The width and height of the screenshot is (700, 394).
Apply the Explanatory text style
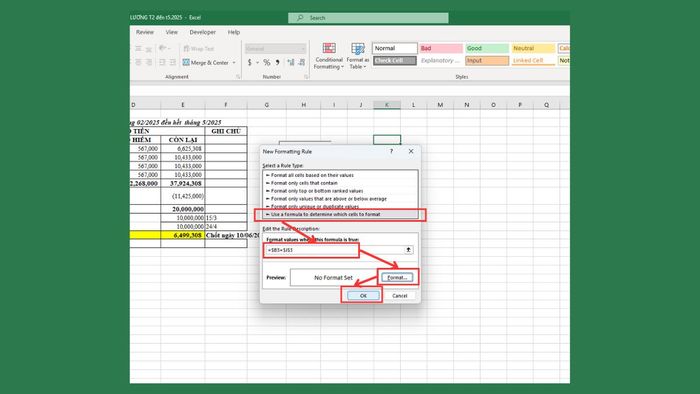coord(441,60)
